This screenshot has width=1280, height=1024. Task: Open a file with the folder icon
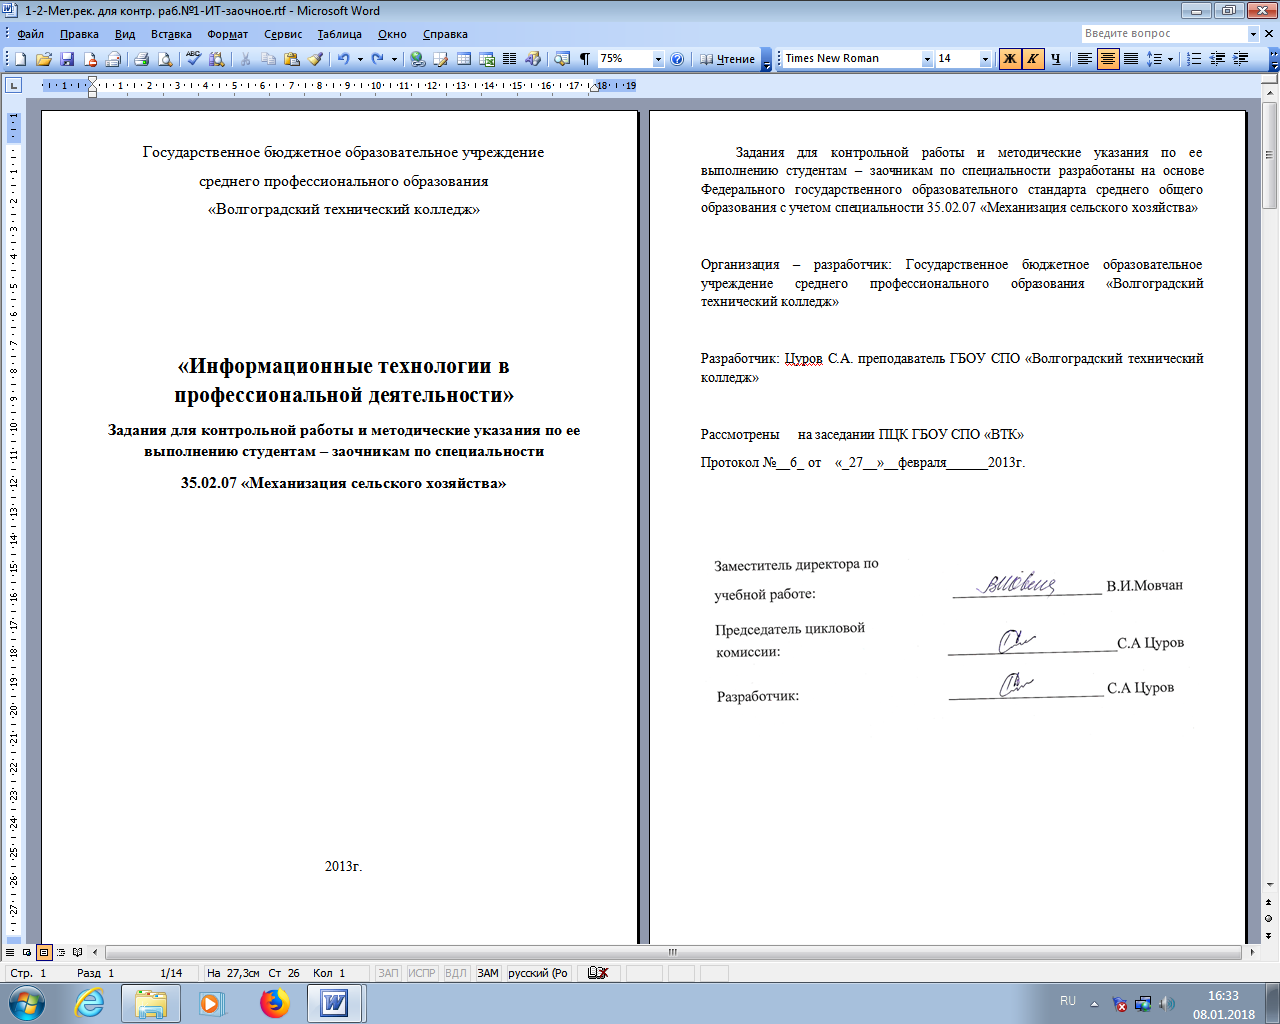click(x=43, y=59)
